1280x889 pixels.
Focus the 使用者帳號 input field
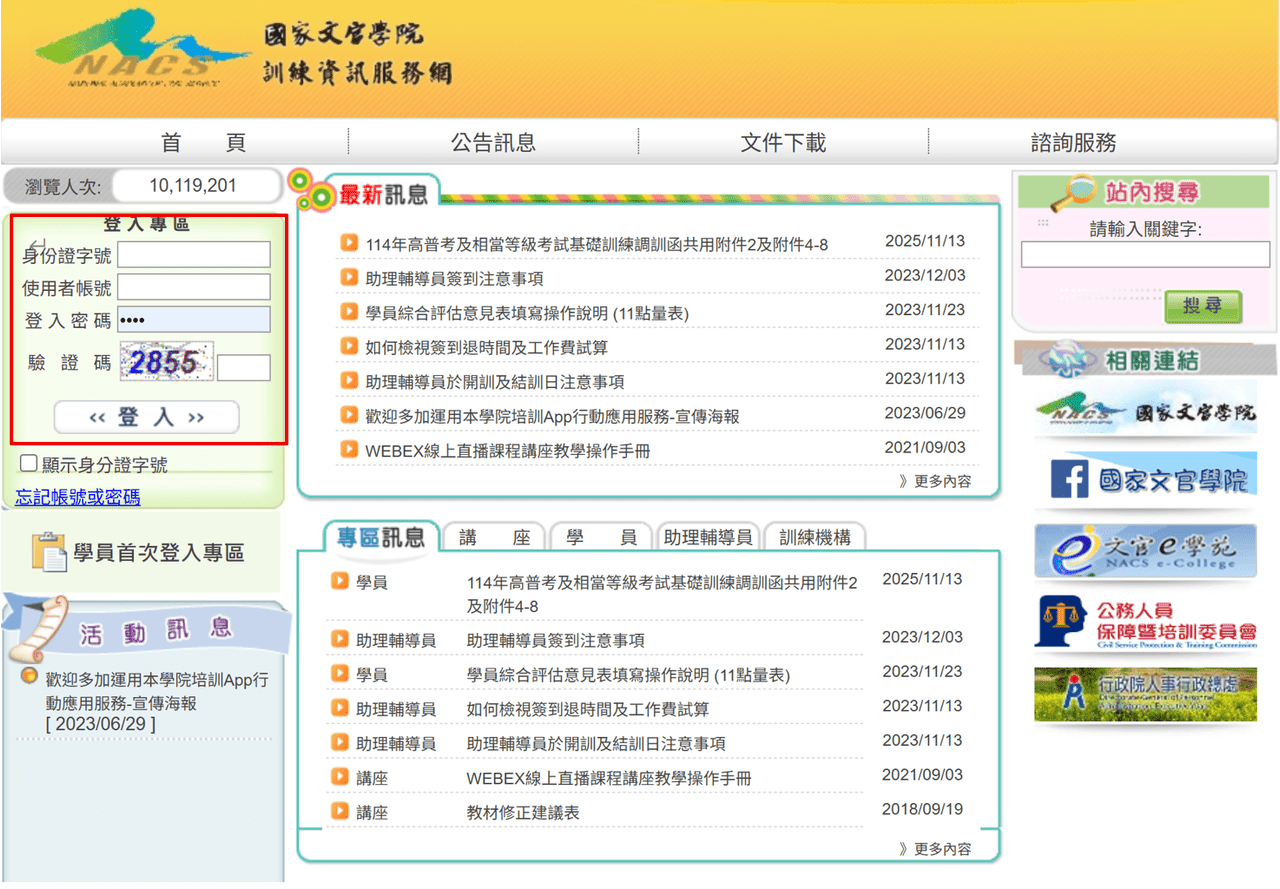[194, 288]
